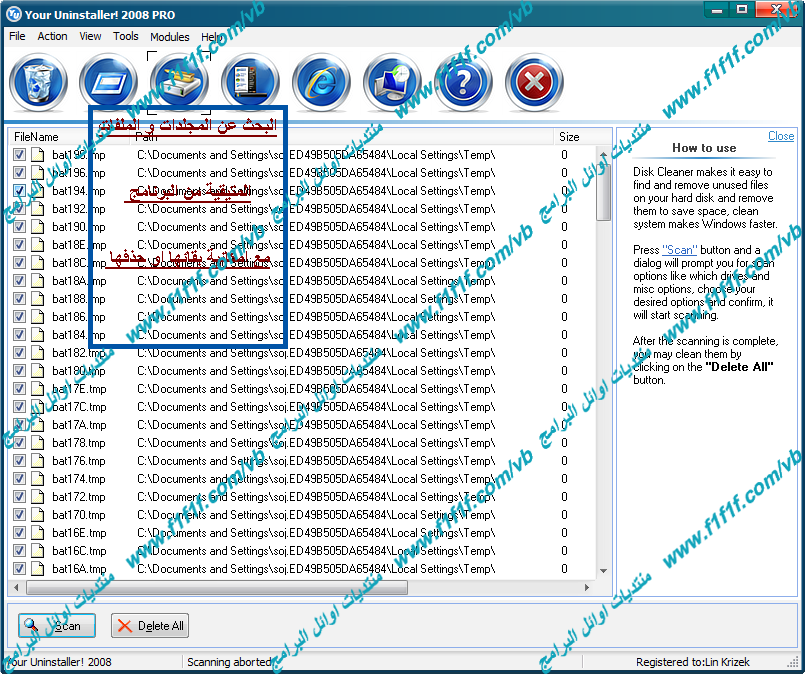Close the How to use panel link
Screen dimensions: 805x674
pyautogui.click(x=781, y=136)
